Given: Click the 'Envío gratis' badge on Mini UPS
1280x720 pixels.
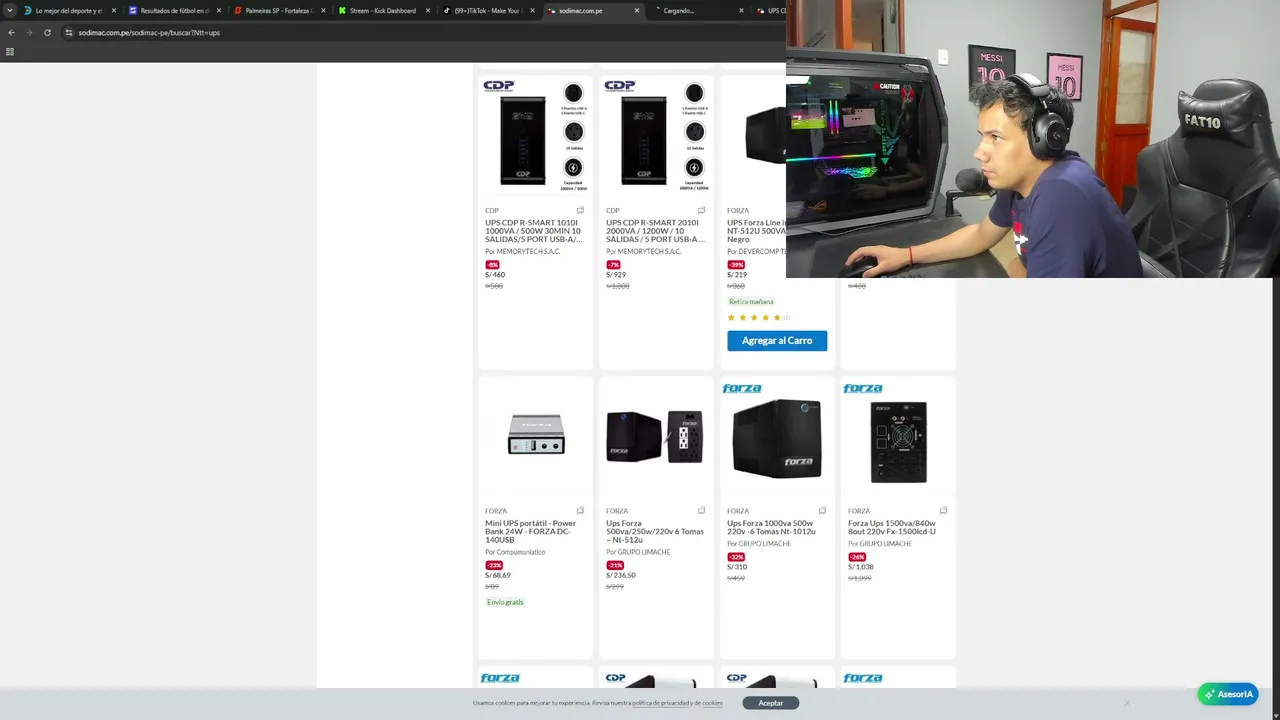Looking at the screenshot, I should (x=505, y=602).
